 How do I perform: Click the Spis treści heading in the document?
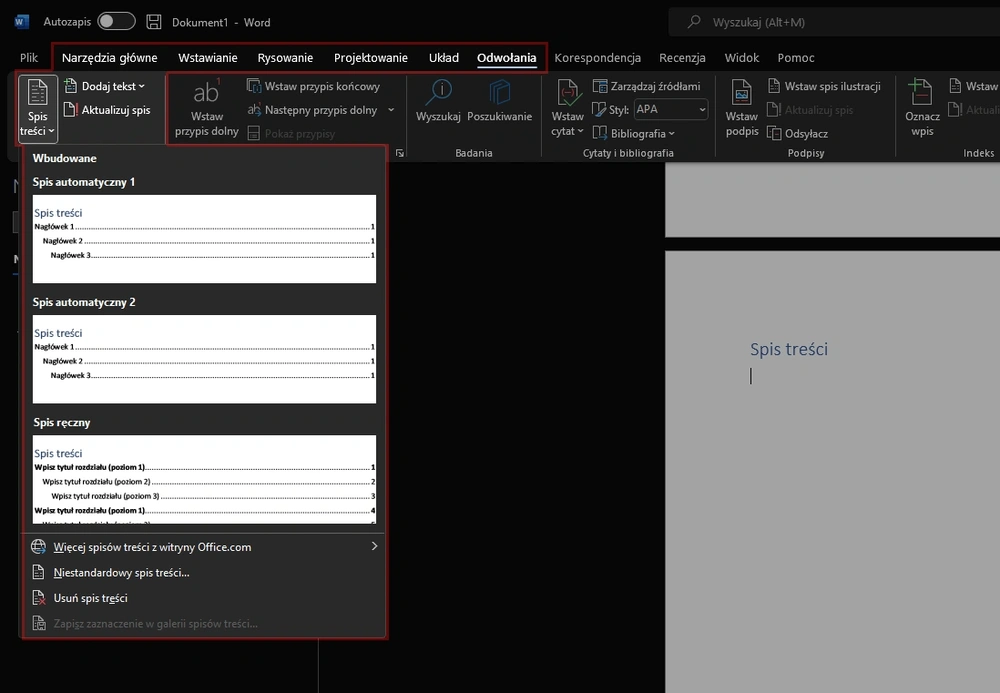[789, 349]
